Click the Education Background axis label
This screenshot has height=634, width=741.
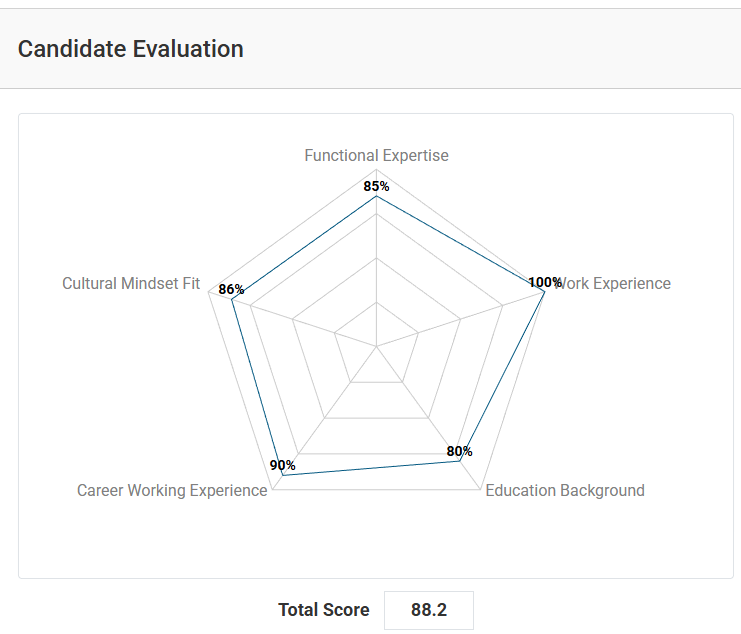click(565, 490)
